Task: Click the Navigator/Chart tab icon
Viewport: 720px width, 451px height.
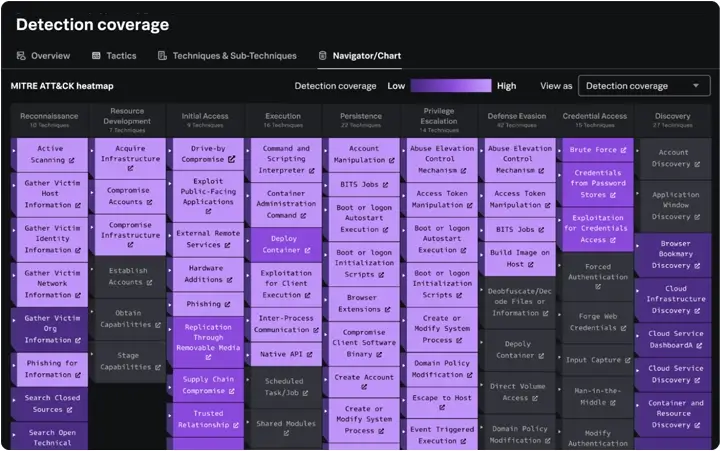Action: click(323, 56)
